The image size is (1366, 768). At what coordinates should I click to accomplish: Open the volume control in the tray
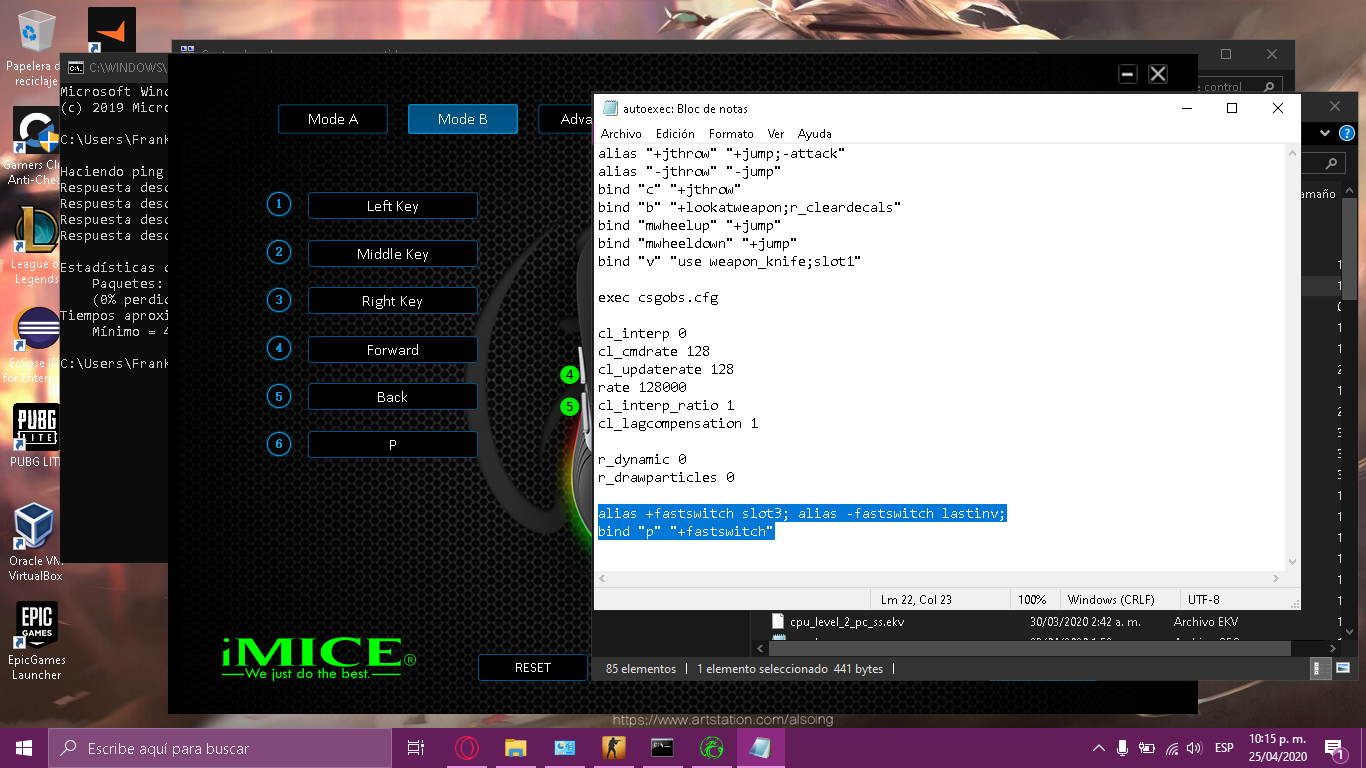coord(1193,748)
